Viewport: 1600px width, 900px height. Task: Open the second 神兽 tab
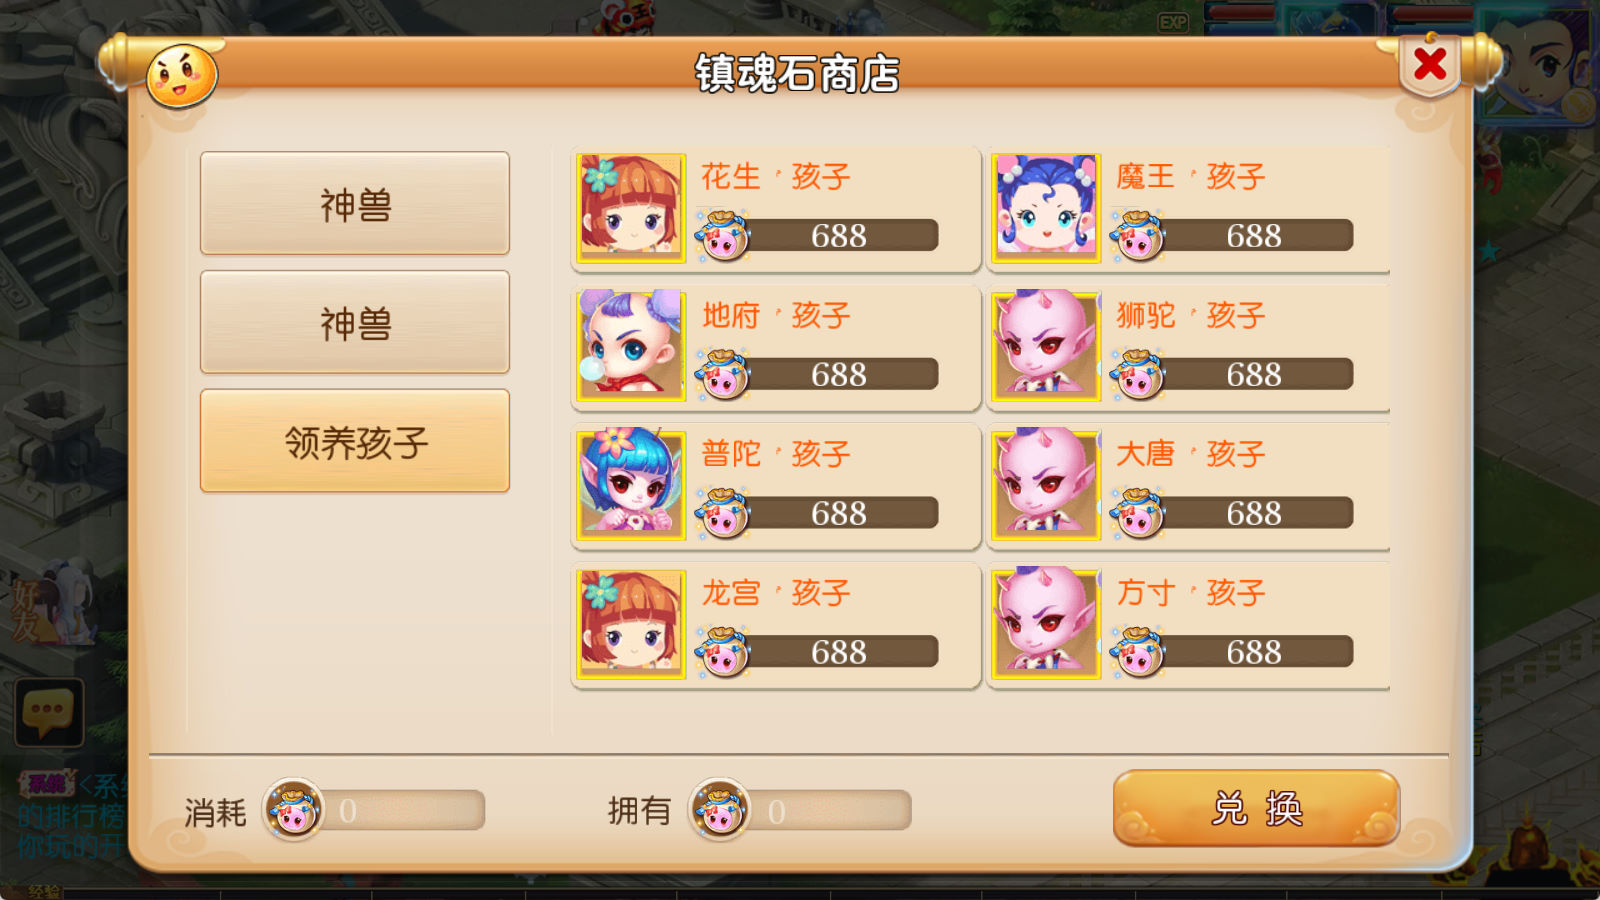[x=355, y=322]
